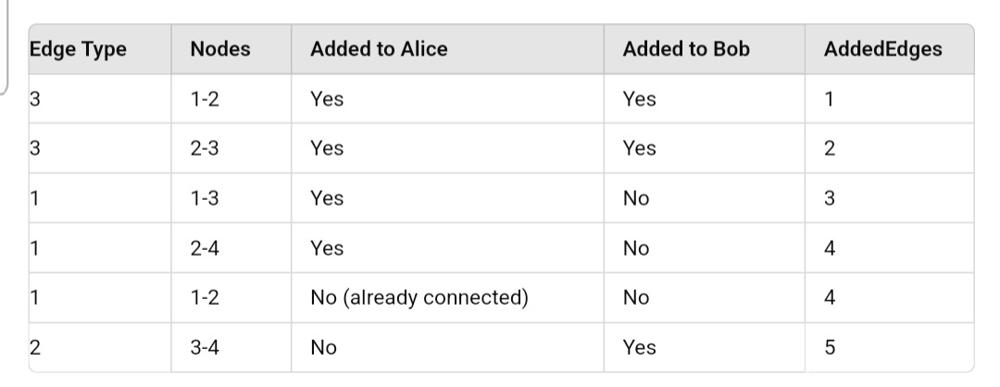
Task: Select the 3-4 nodes cell
Action: pyautogui.click(x=231, y=347)
